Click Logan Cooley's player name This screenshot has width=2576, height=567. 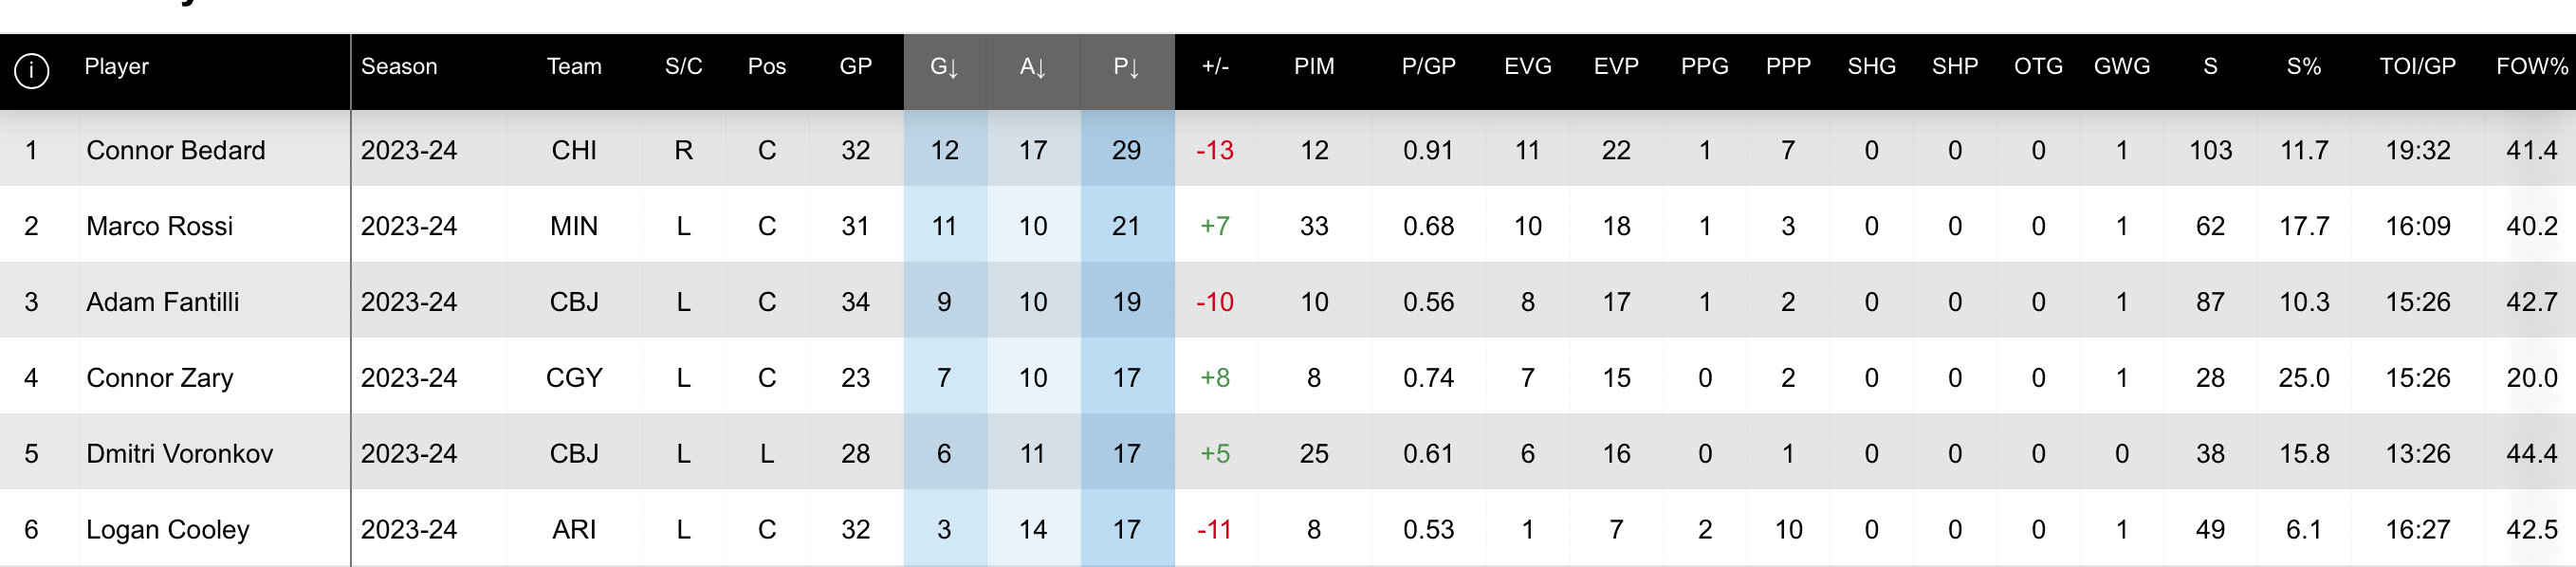[x=168, y=529]
